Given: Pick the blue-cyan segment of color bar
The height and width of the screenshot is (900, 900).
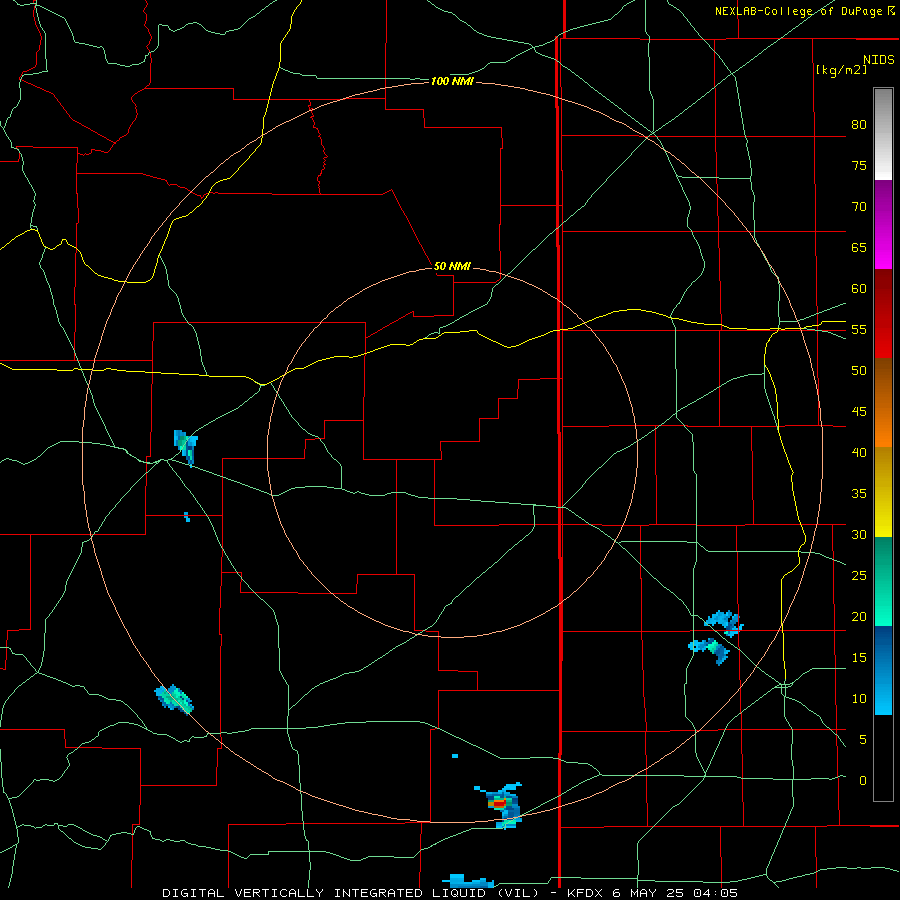Looking at the screenshot, I should point(883,670).
